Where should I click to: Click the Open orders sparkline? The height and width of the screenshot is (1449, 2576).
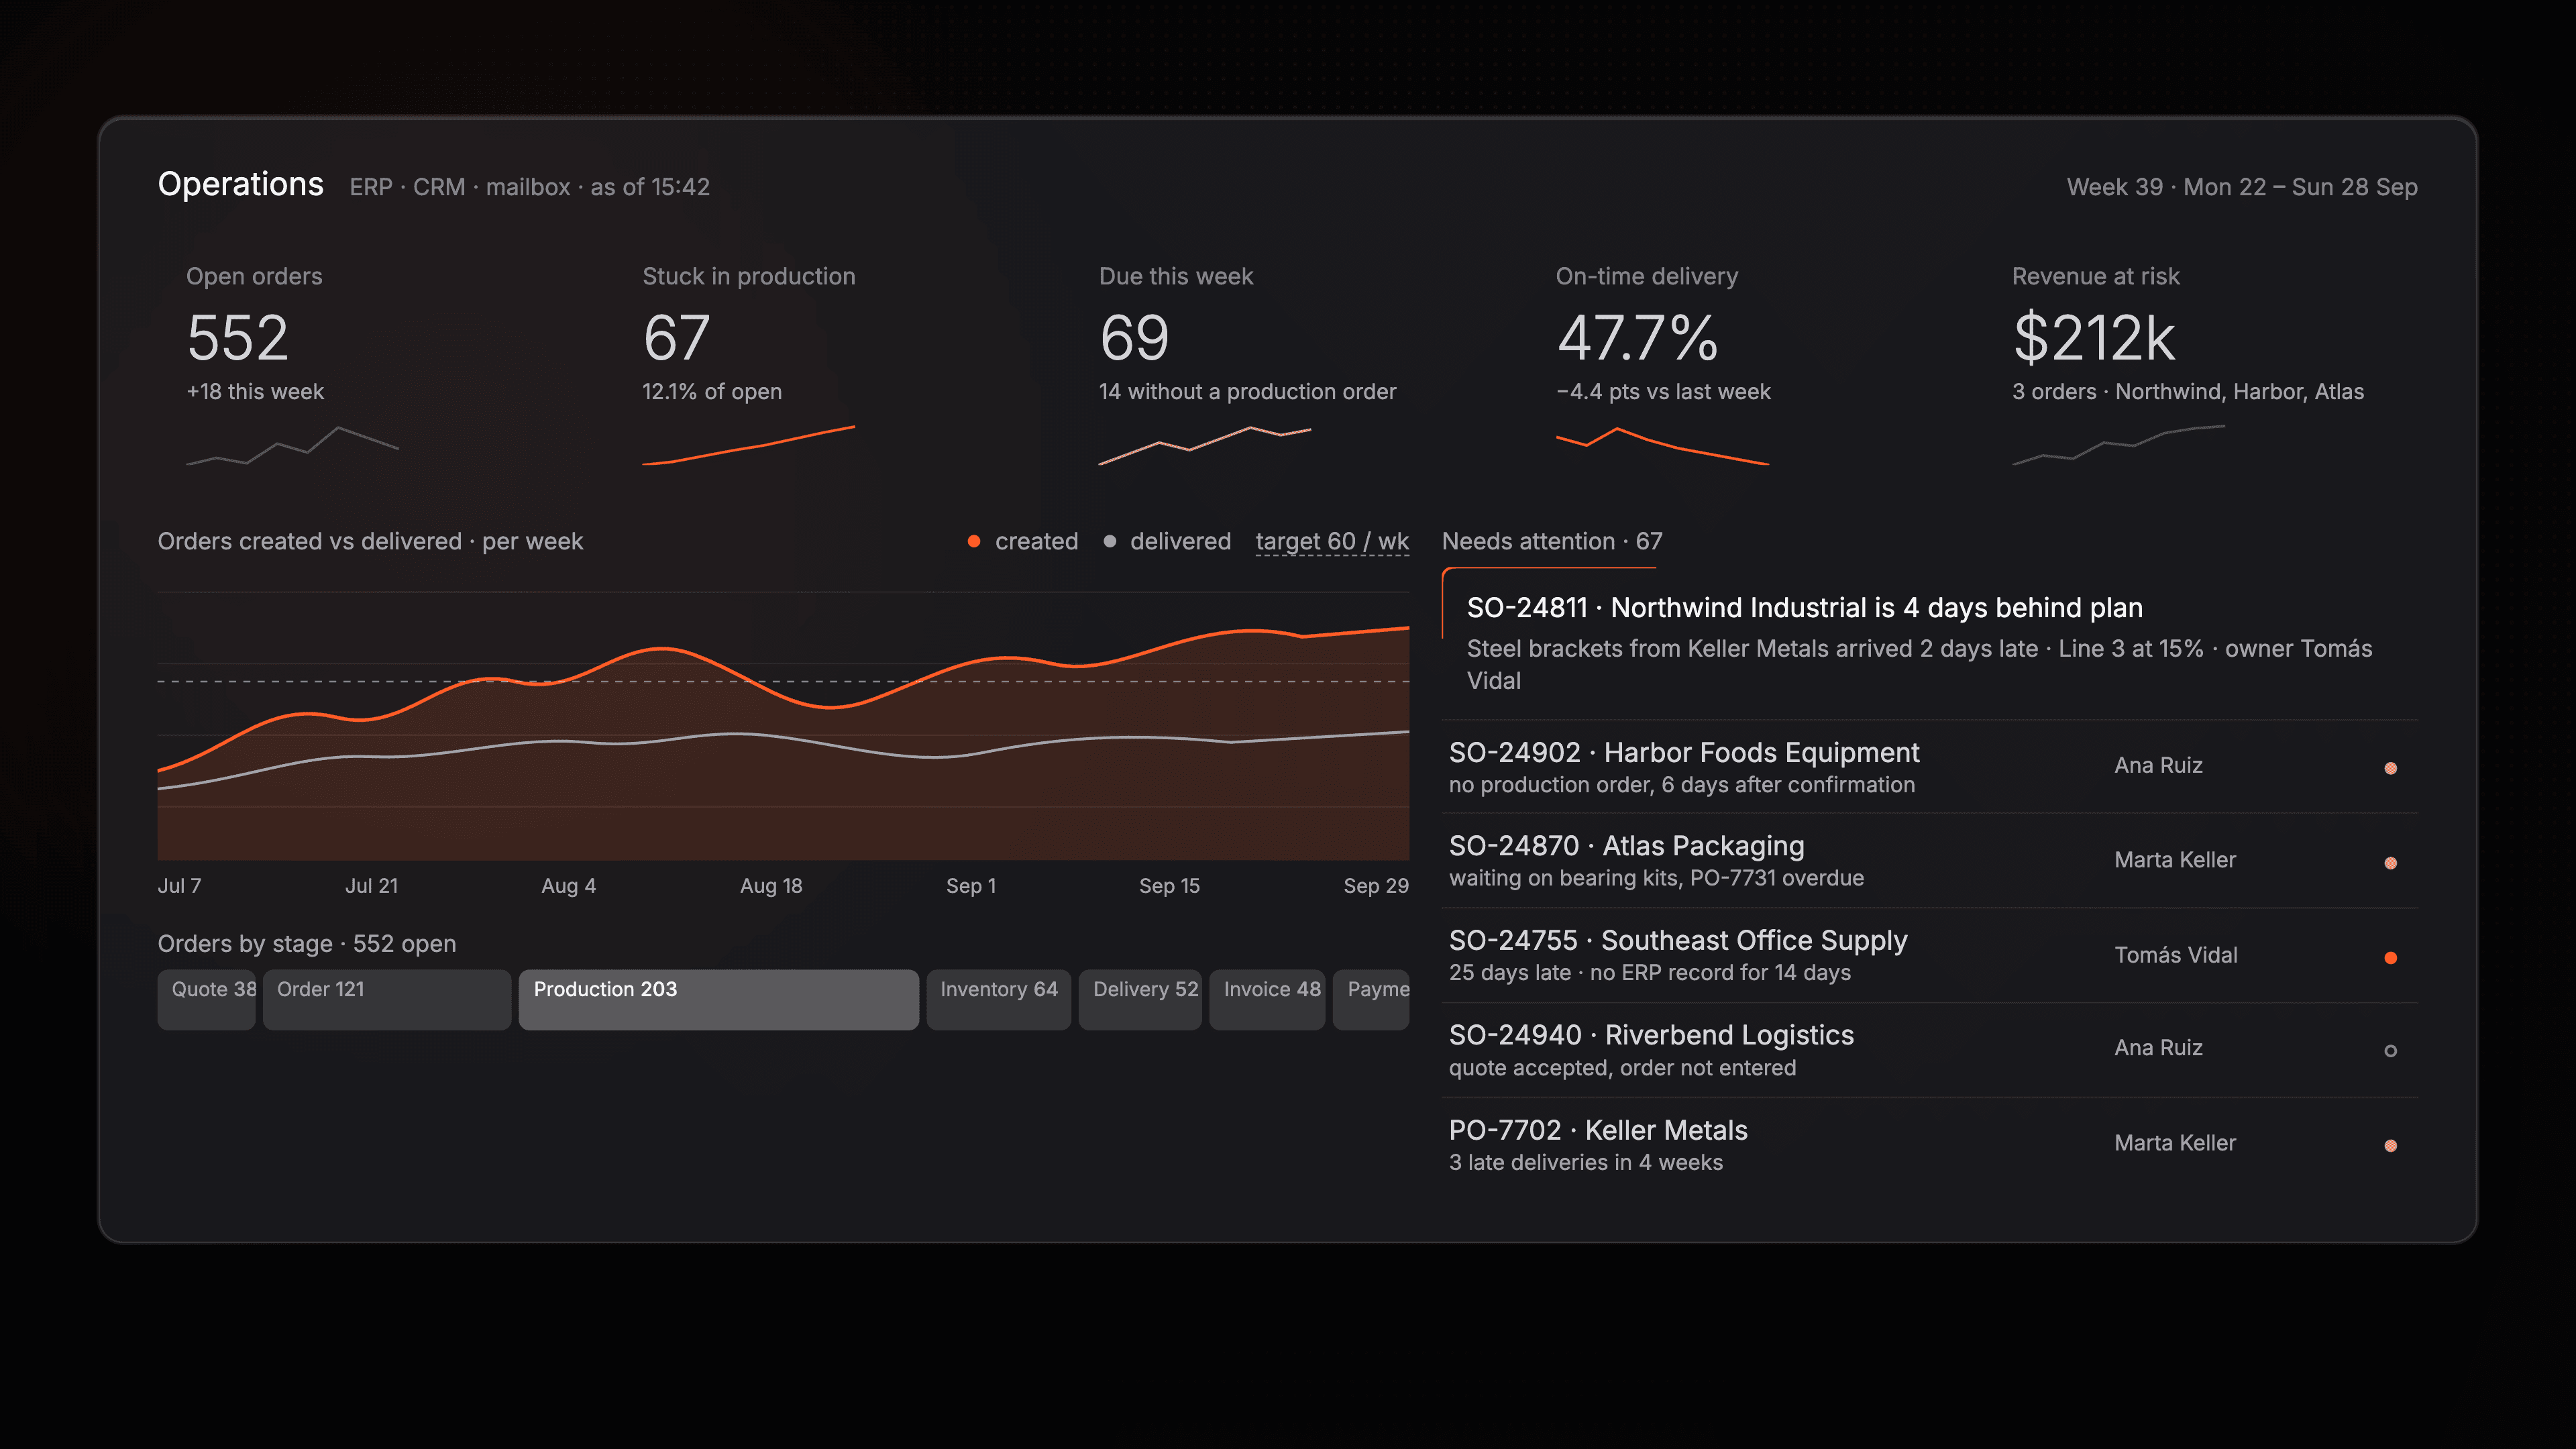[292, 446]
